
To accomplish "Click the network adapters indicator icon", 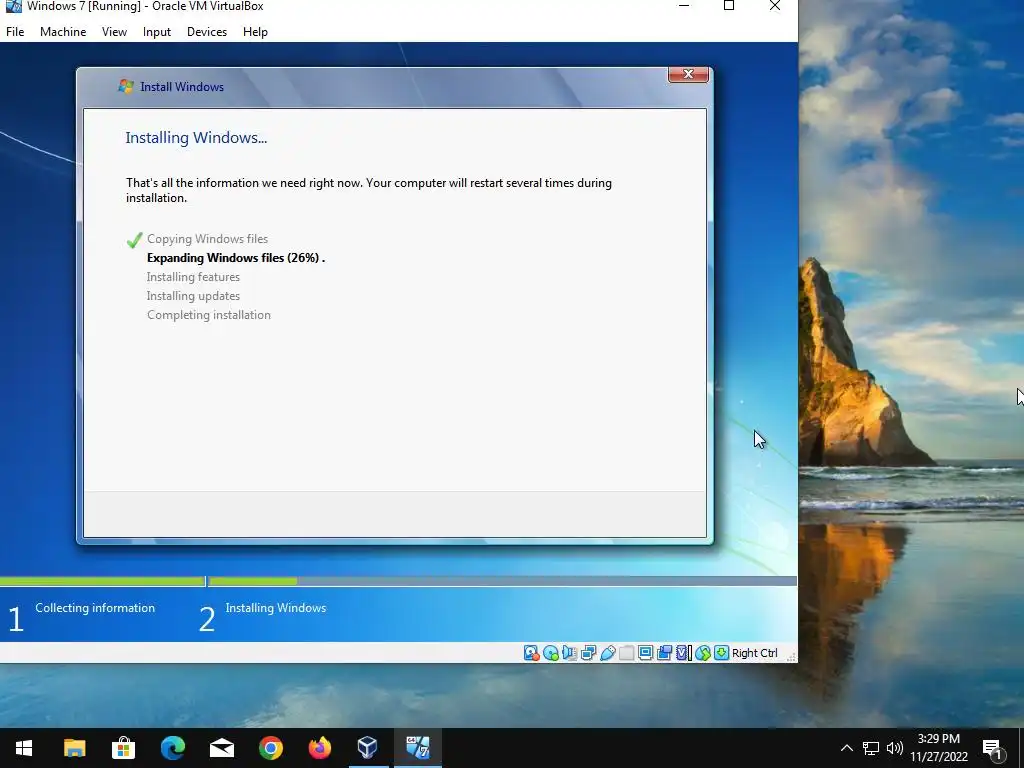I will coord(588,653).
